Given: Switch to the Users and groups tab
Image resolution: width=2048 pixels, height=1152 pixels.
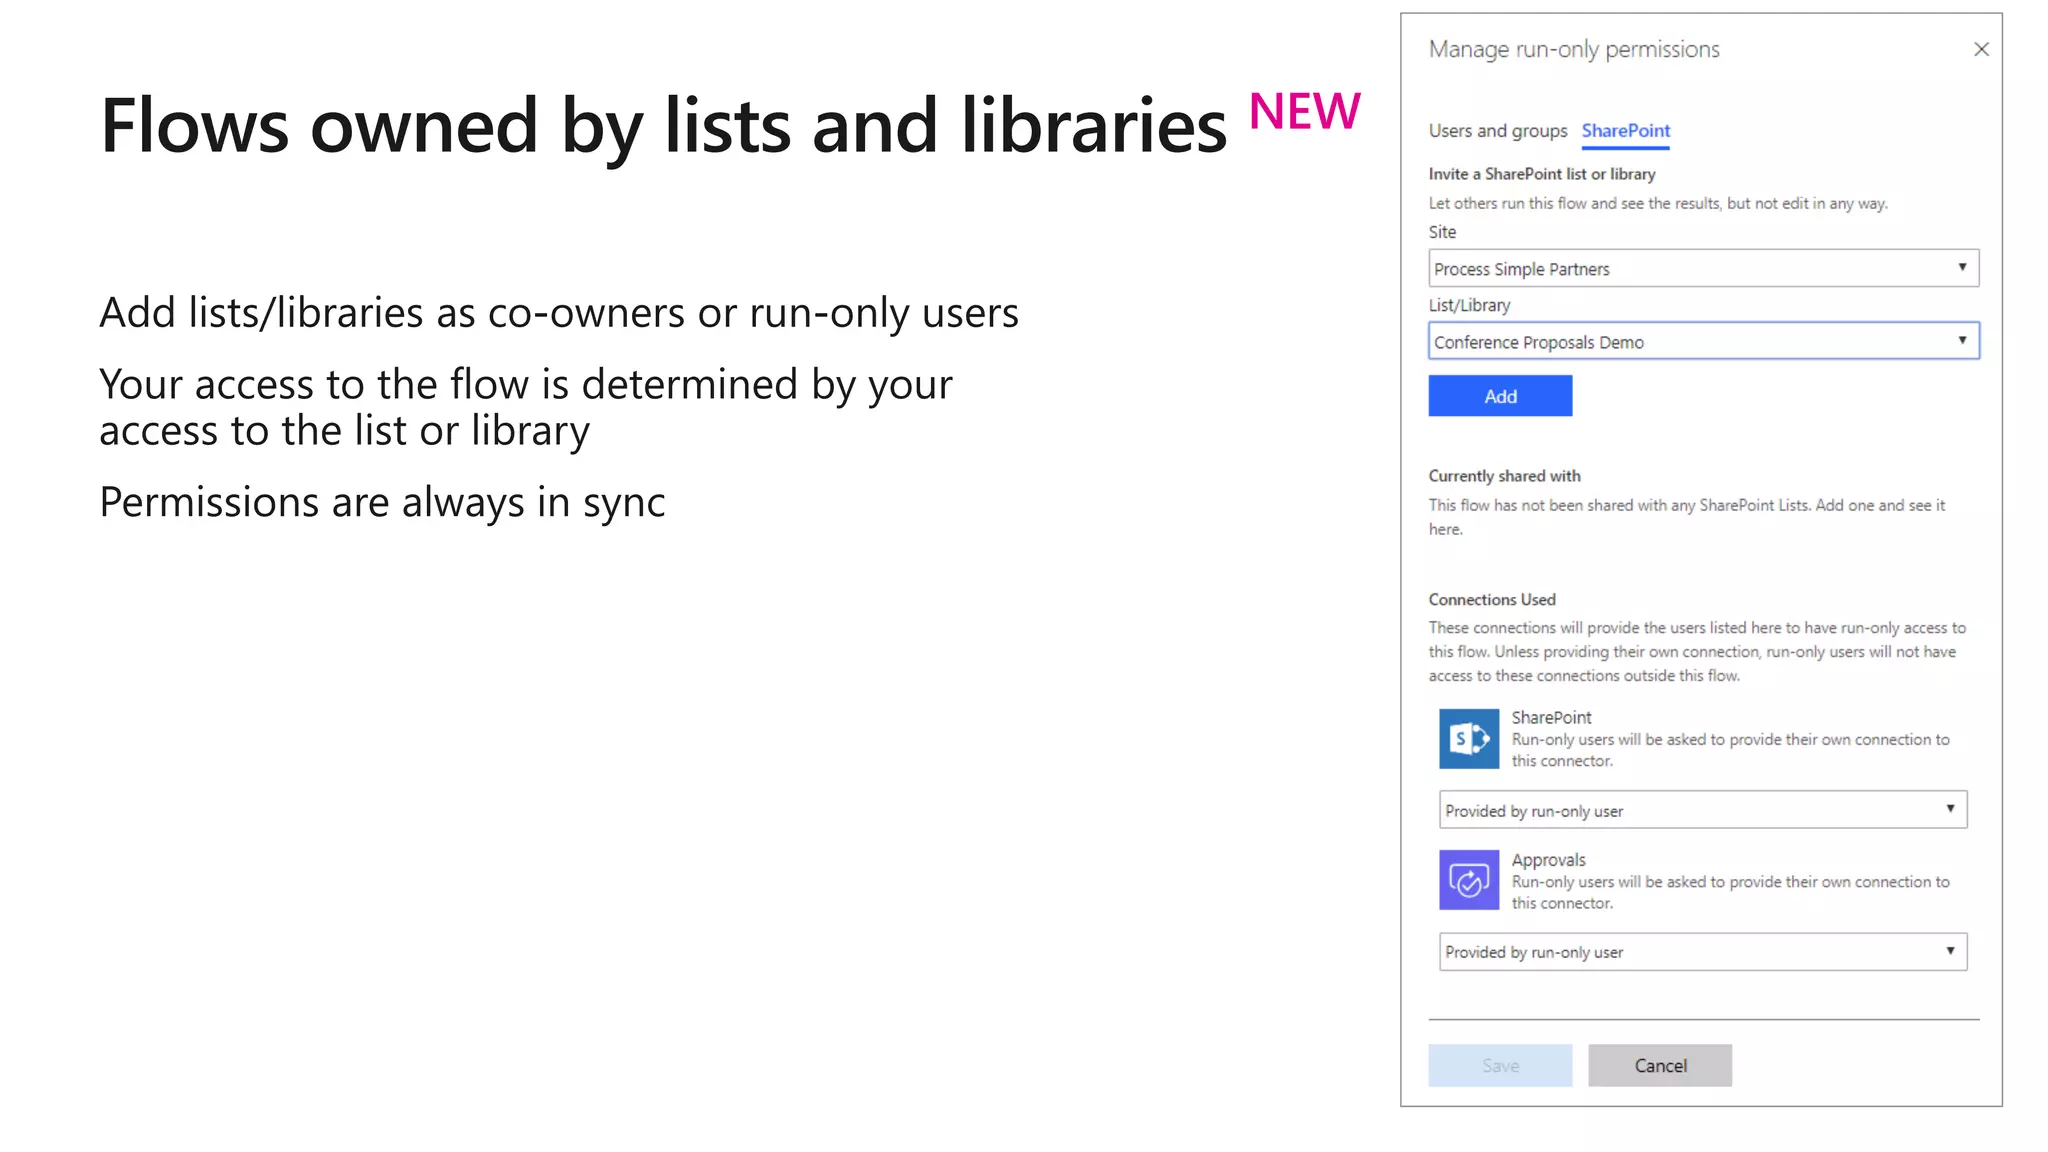Looking at the screenshot, I should coord(1497,131).
